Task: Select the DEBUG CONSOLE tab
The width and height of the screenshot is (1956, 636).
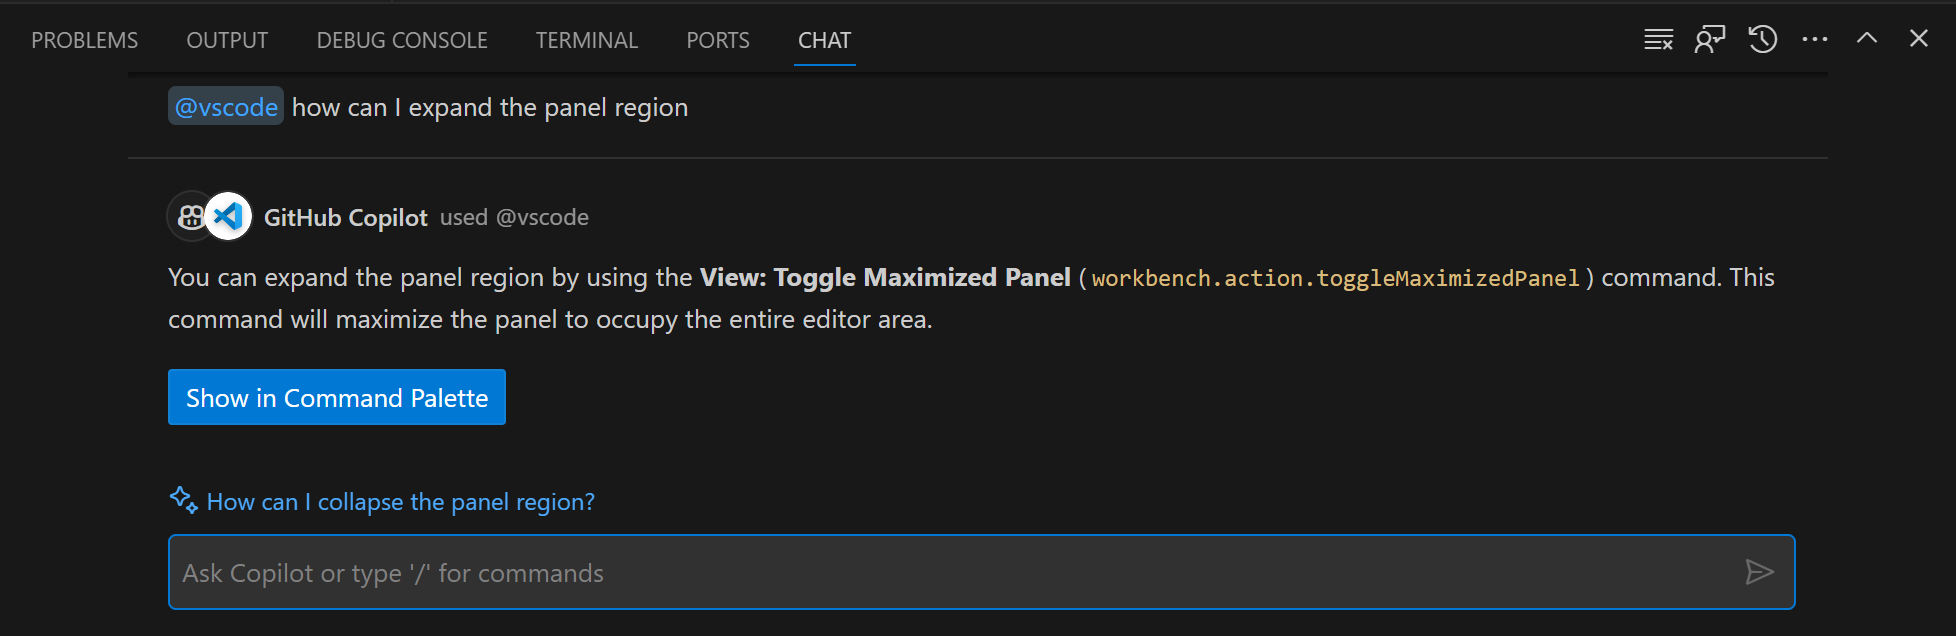Action: click(401, 40)
